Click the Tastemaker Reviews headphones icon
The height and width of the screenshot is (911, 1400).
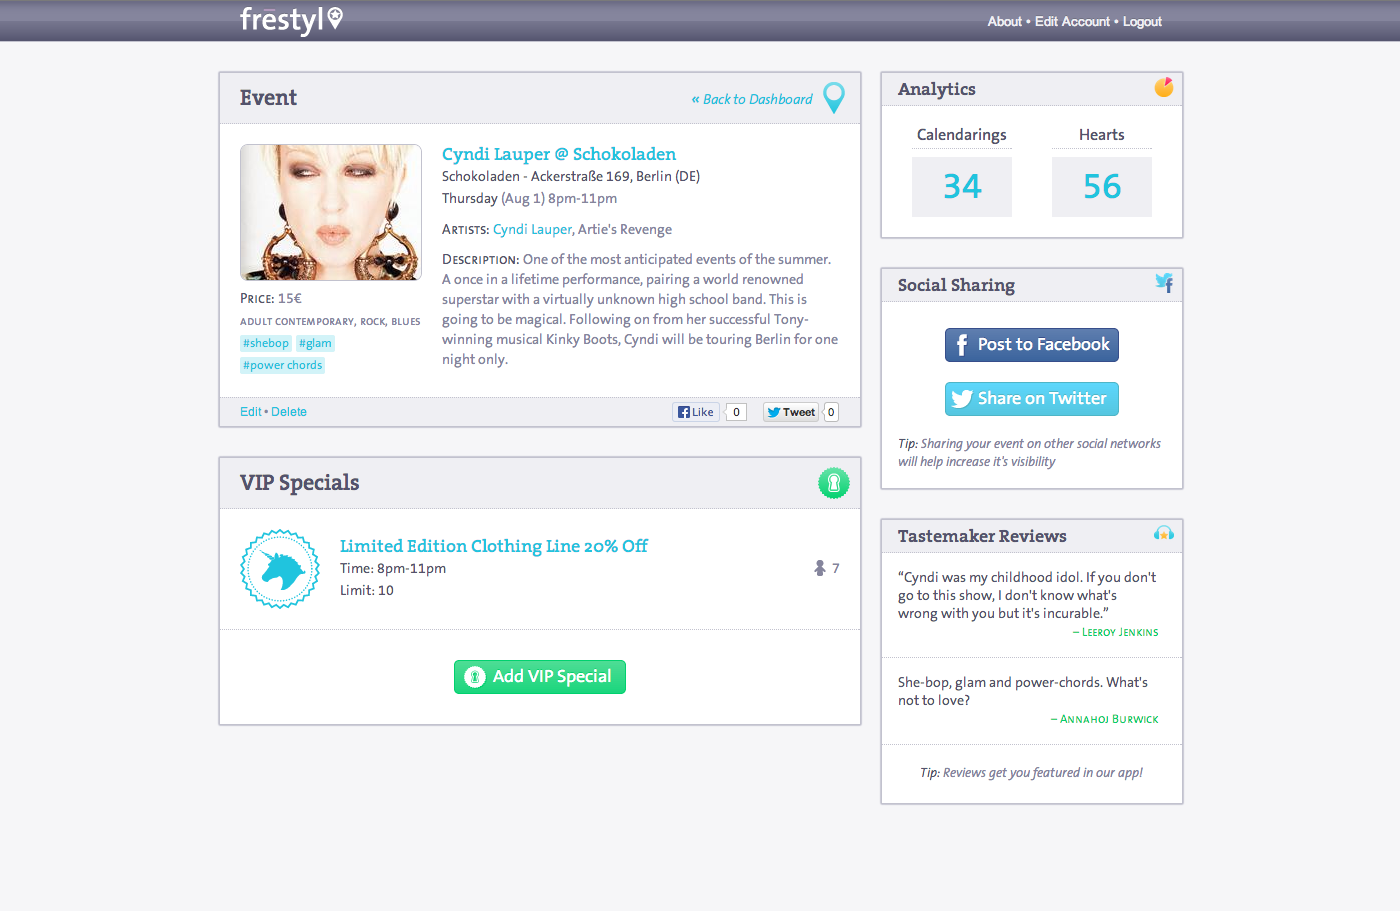(1164, 534)
